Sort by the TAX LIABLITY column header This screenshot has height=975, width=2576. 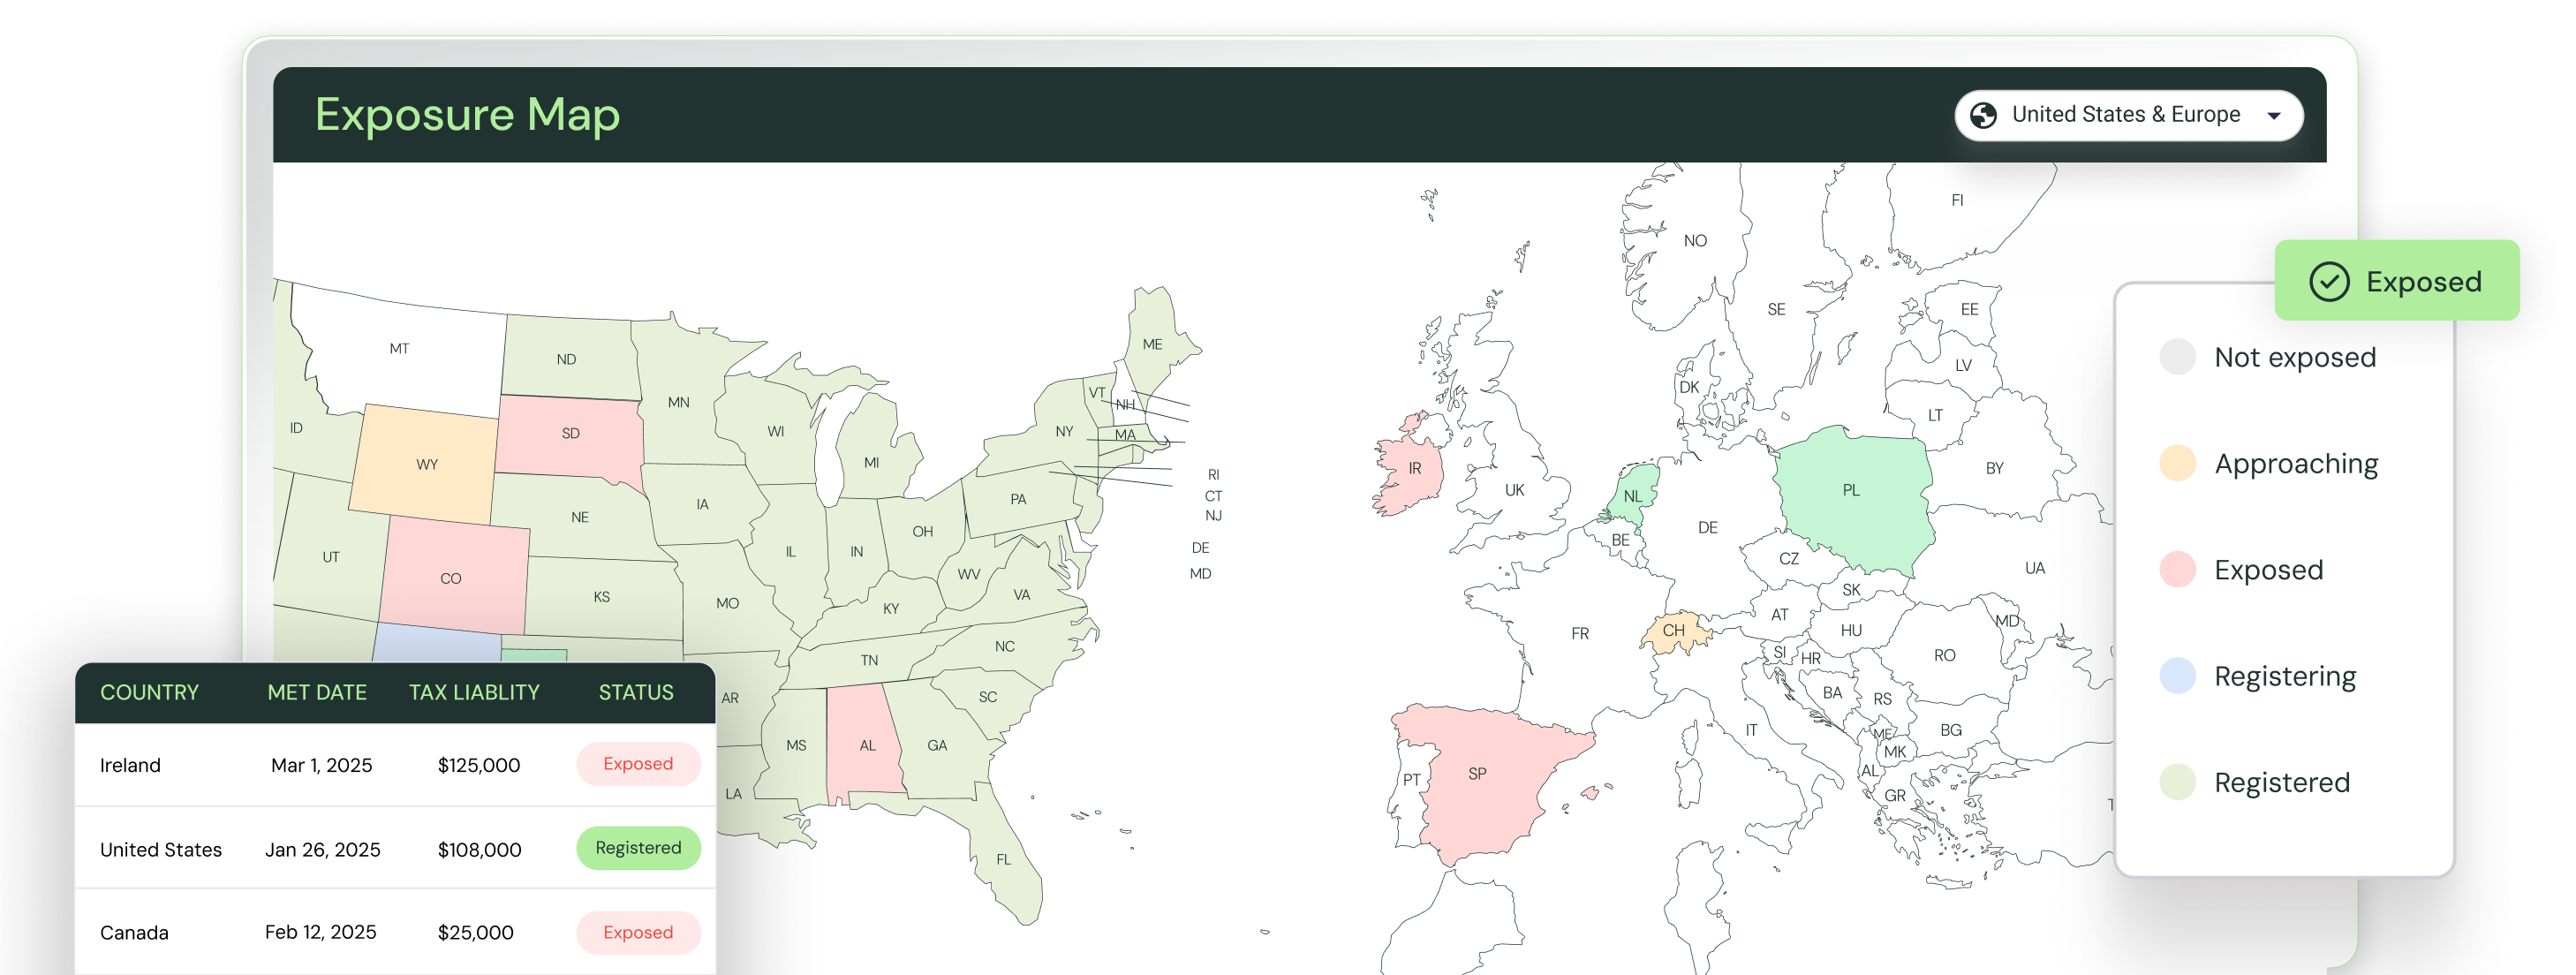(474, 692)
